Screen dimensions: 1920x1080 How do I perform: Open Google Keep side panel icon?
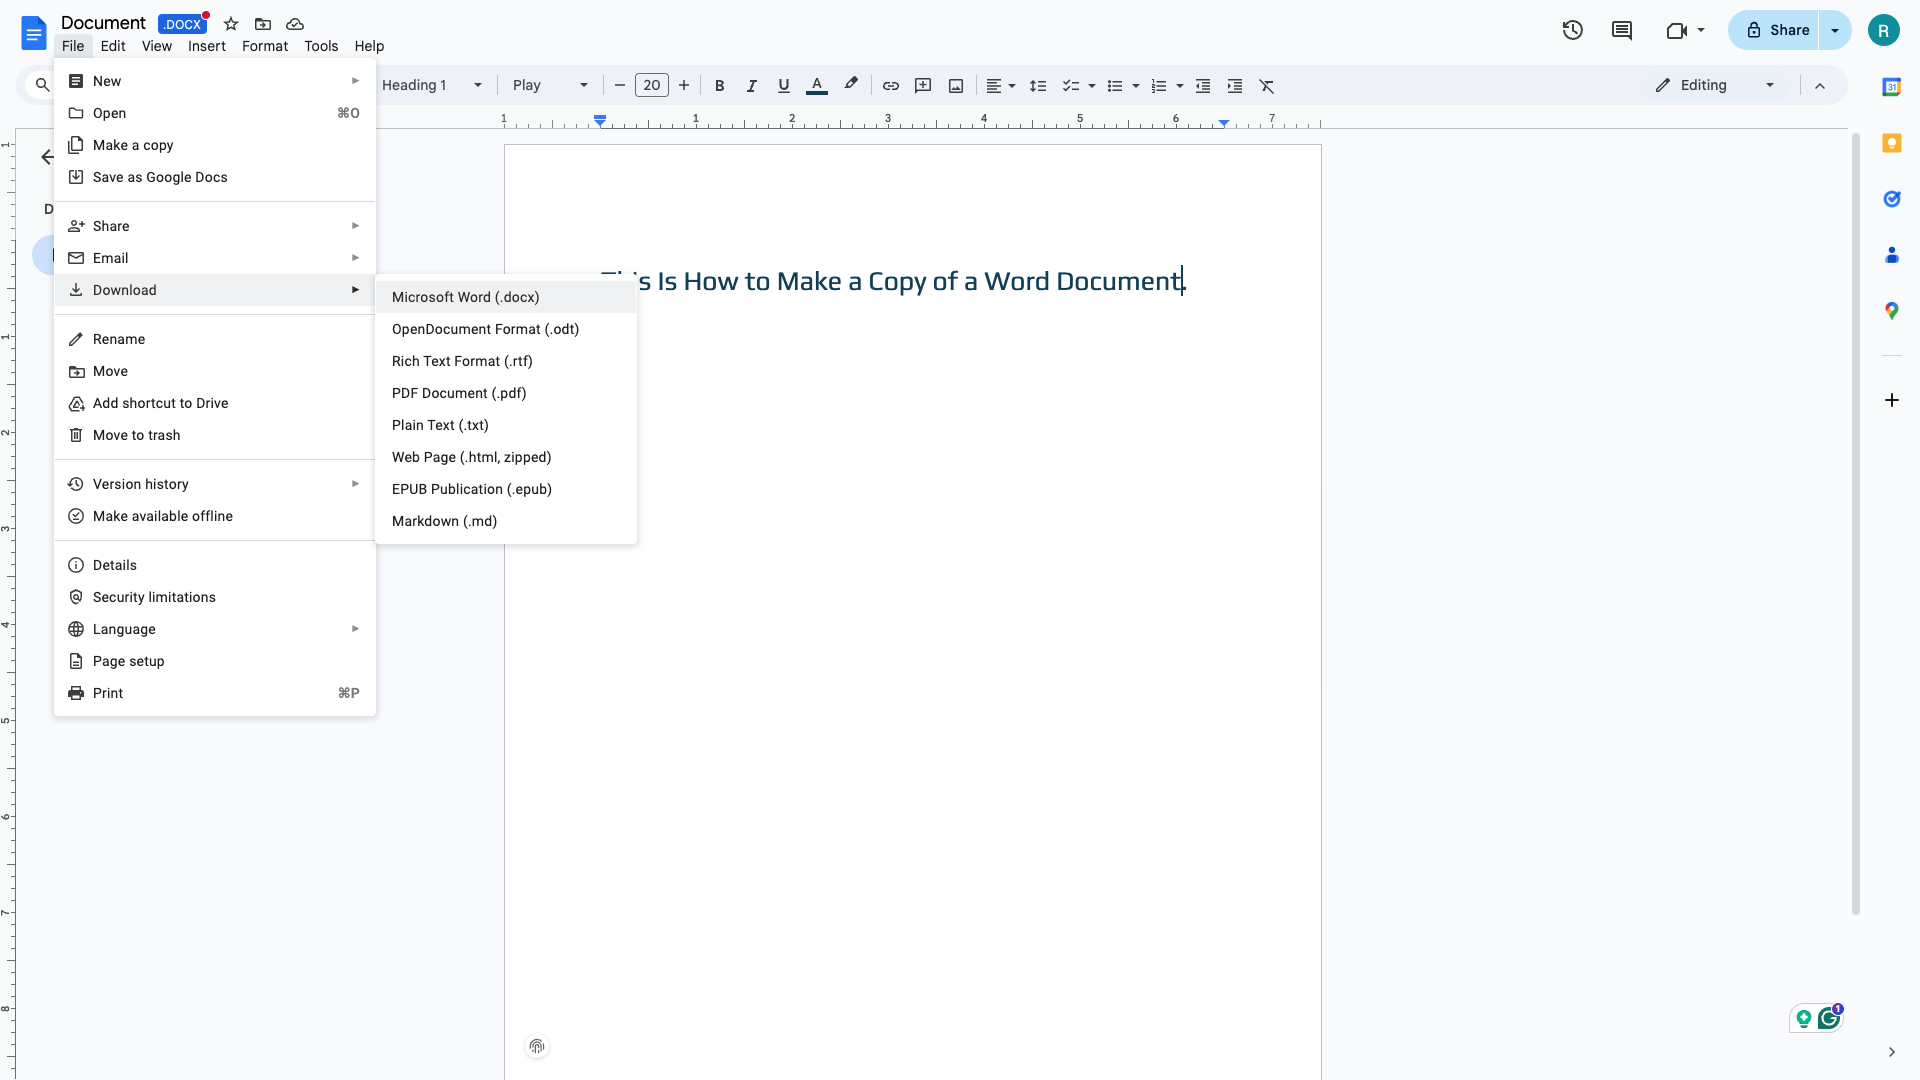coord(1891,143)
